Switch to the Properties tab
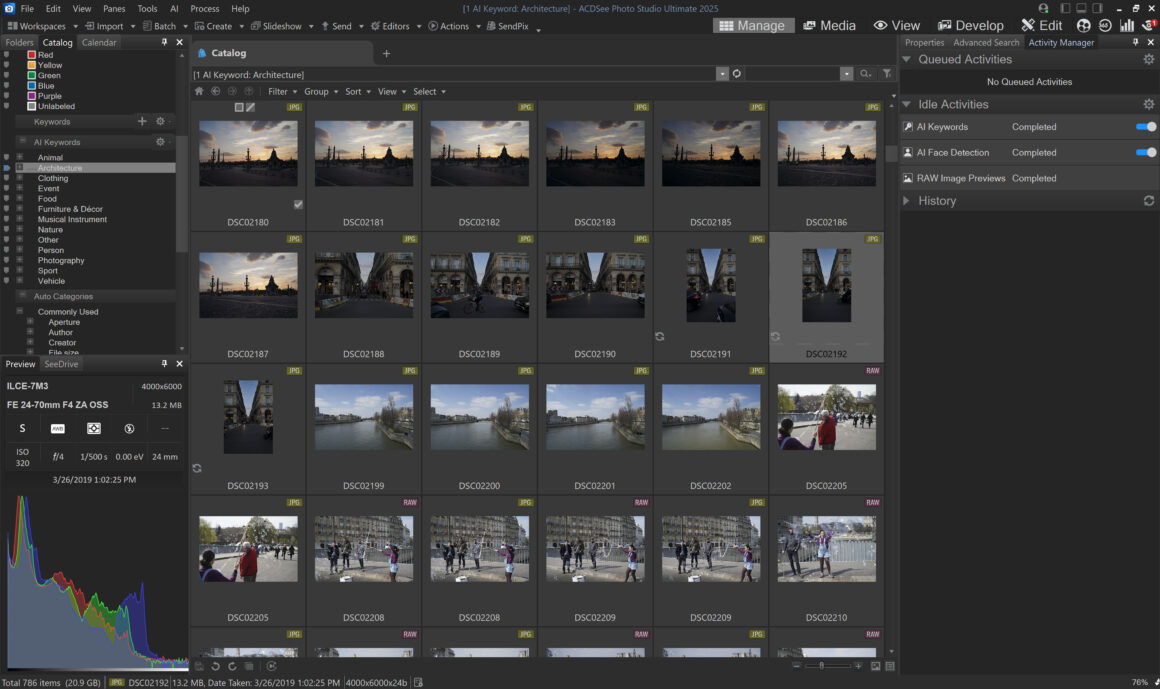1160x689 pixels. (925, 42)
